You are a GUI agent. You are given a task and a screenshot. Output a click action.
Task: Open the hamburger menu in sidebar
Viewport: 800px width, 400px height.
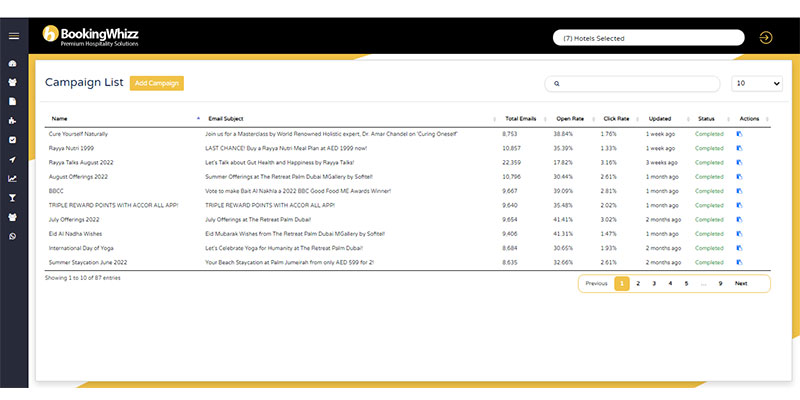(x=13, y=37)
